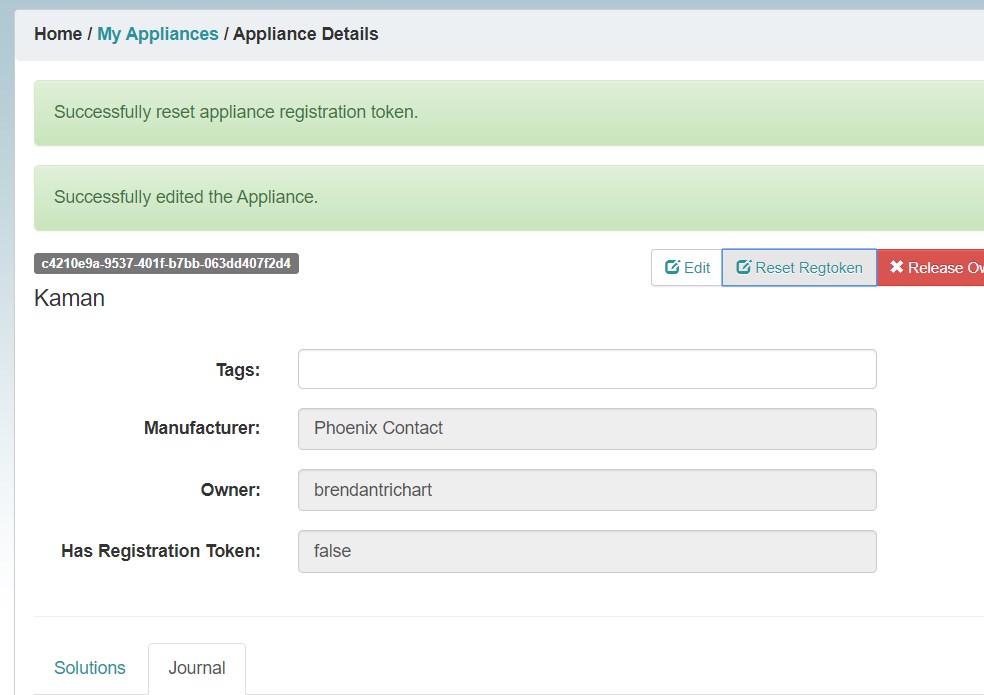Click the Has Registration Token label
Viewport: 984px width, 695px height.
coord(161,551)
